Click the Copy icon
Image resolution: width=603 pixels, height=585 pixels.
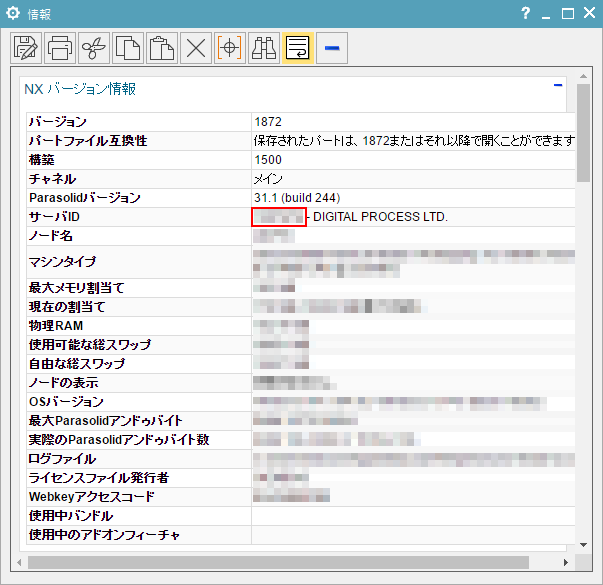click(x=128, y=48)
